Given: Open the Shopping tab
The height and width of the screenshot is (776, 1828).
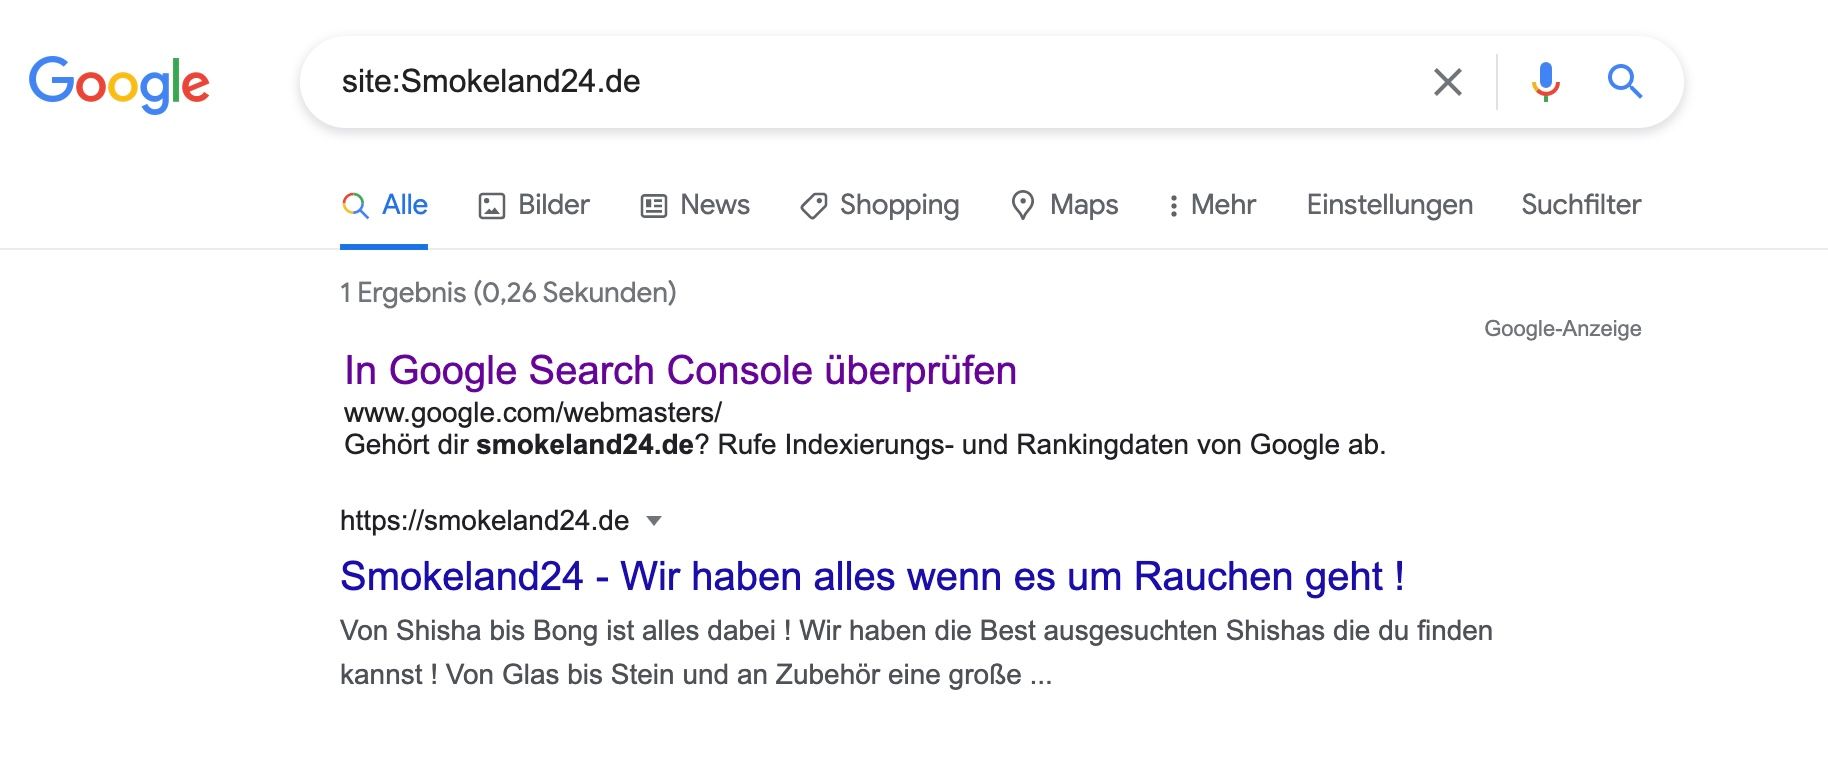Looking at the screenshot, I should 879,205.
